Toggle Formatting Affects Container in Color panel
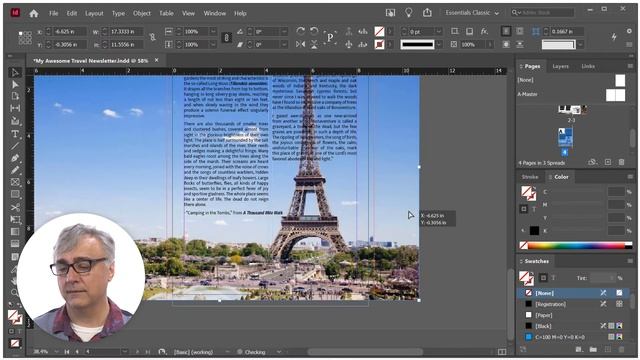 pyautogui.click(x=524, y=209)
